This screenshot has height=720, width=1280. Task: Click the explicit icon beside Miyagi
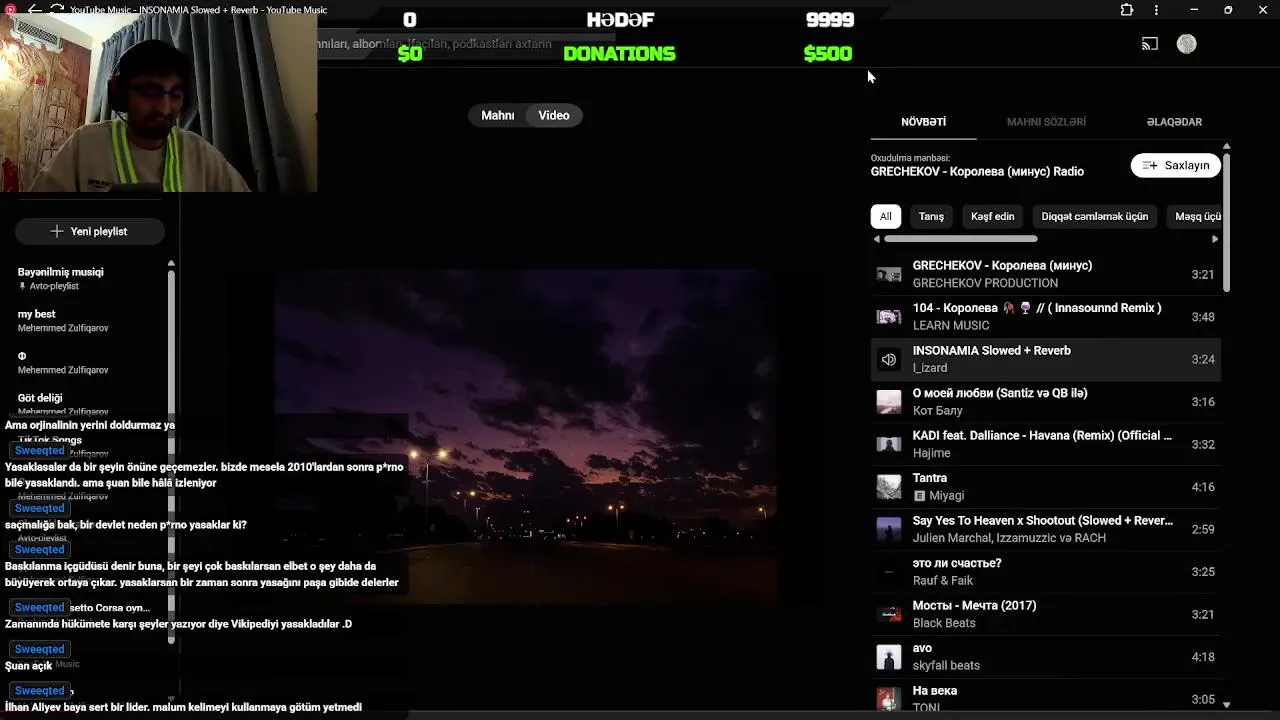(x=920, y=496)
